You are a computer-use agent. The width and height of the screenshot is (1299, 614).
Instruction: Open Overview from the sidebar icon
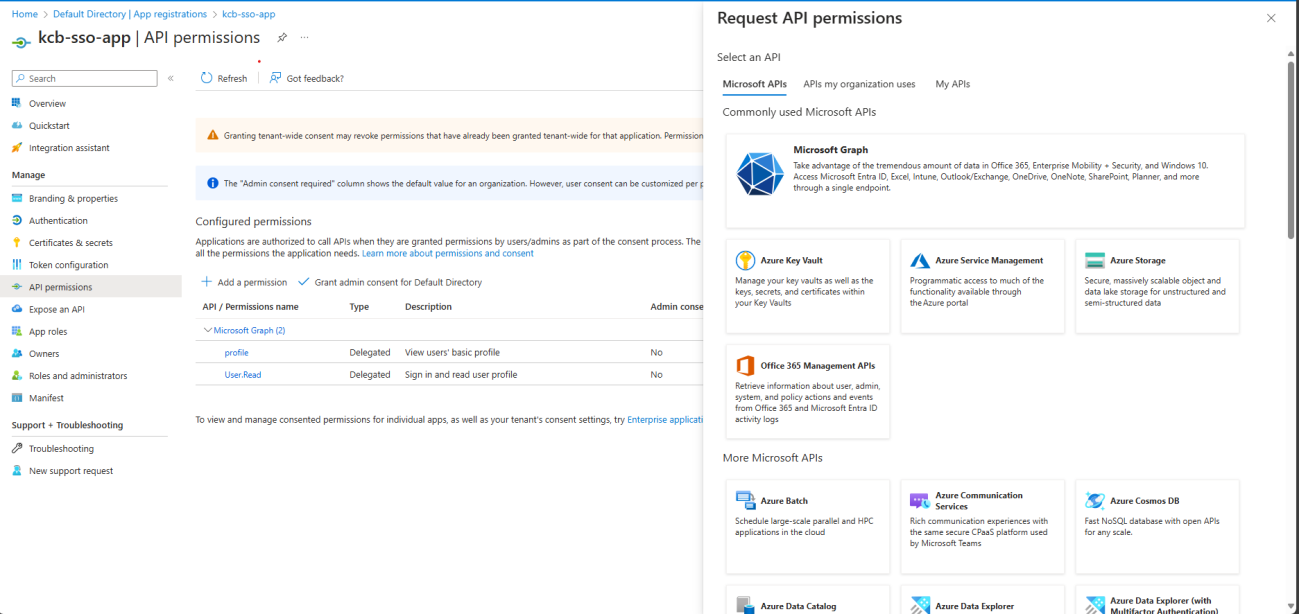pyautogui.click(x=17, y=103)
